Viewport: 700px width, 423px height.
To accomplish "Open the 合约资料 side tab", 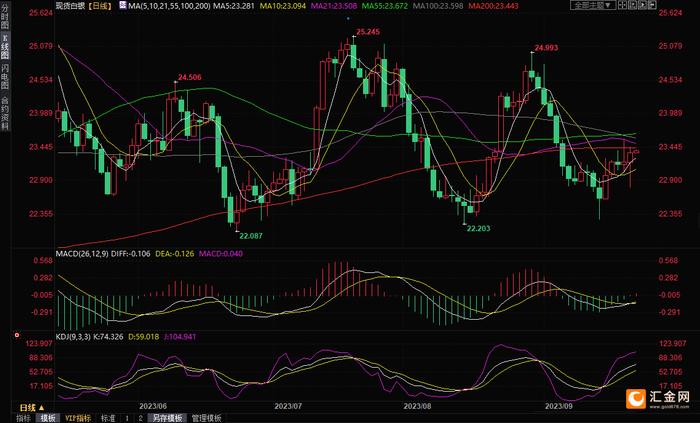I will pos(5,113).
